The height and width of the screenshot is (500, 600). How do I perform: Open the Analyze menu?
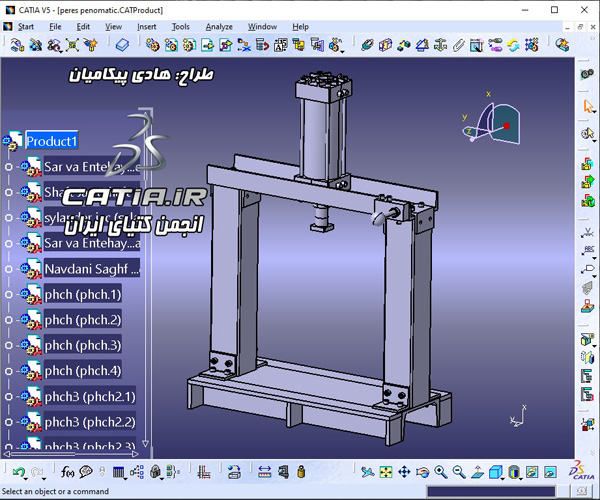[x=219, y=27]
